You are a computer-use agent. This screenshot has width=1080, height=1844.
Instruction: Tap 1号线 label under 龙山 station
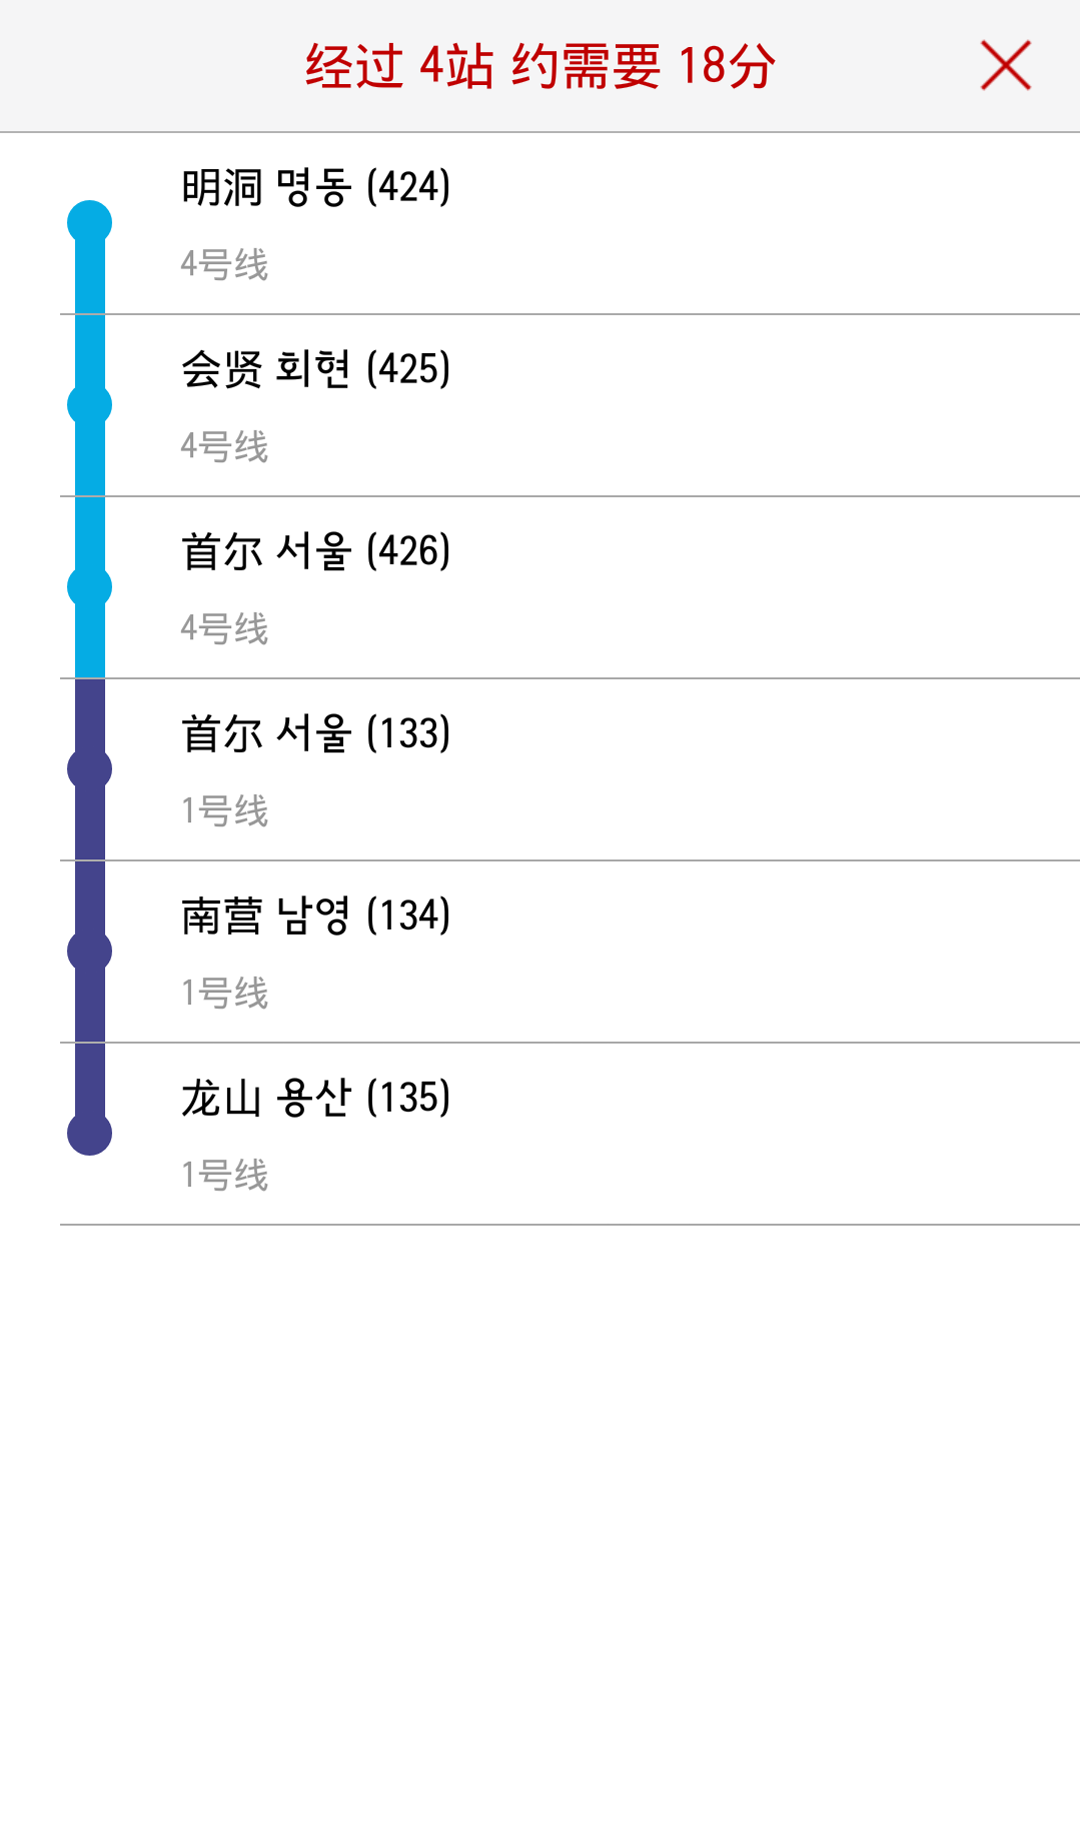point(224,1175)
